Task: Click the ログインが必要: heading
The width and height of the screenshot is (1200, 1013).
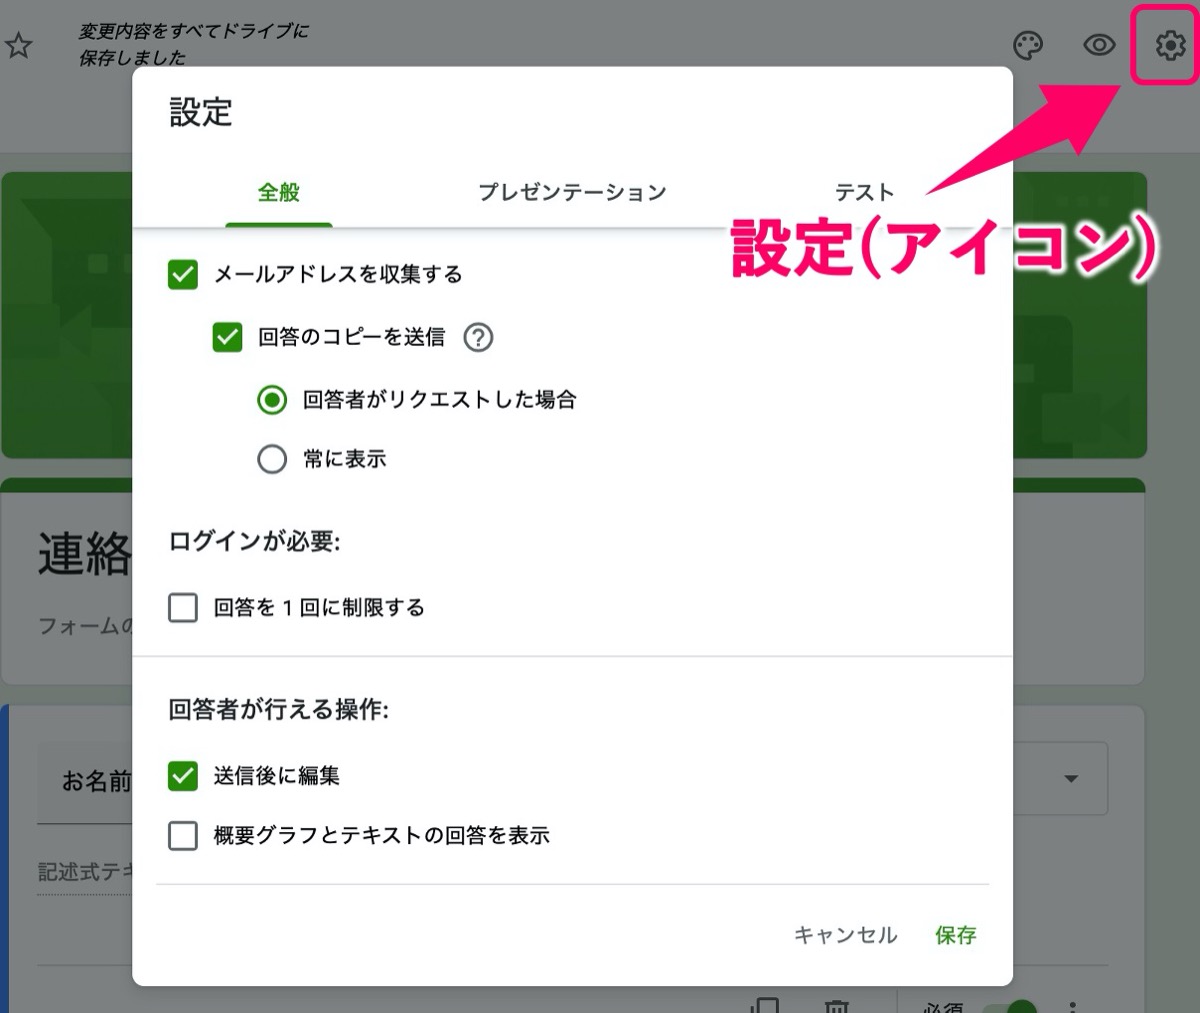Action: click(255, 542)
